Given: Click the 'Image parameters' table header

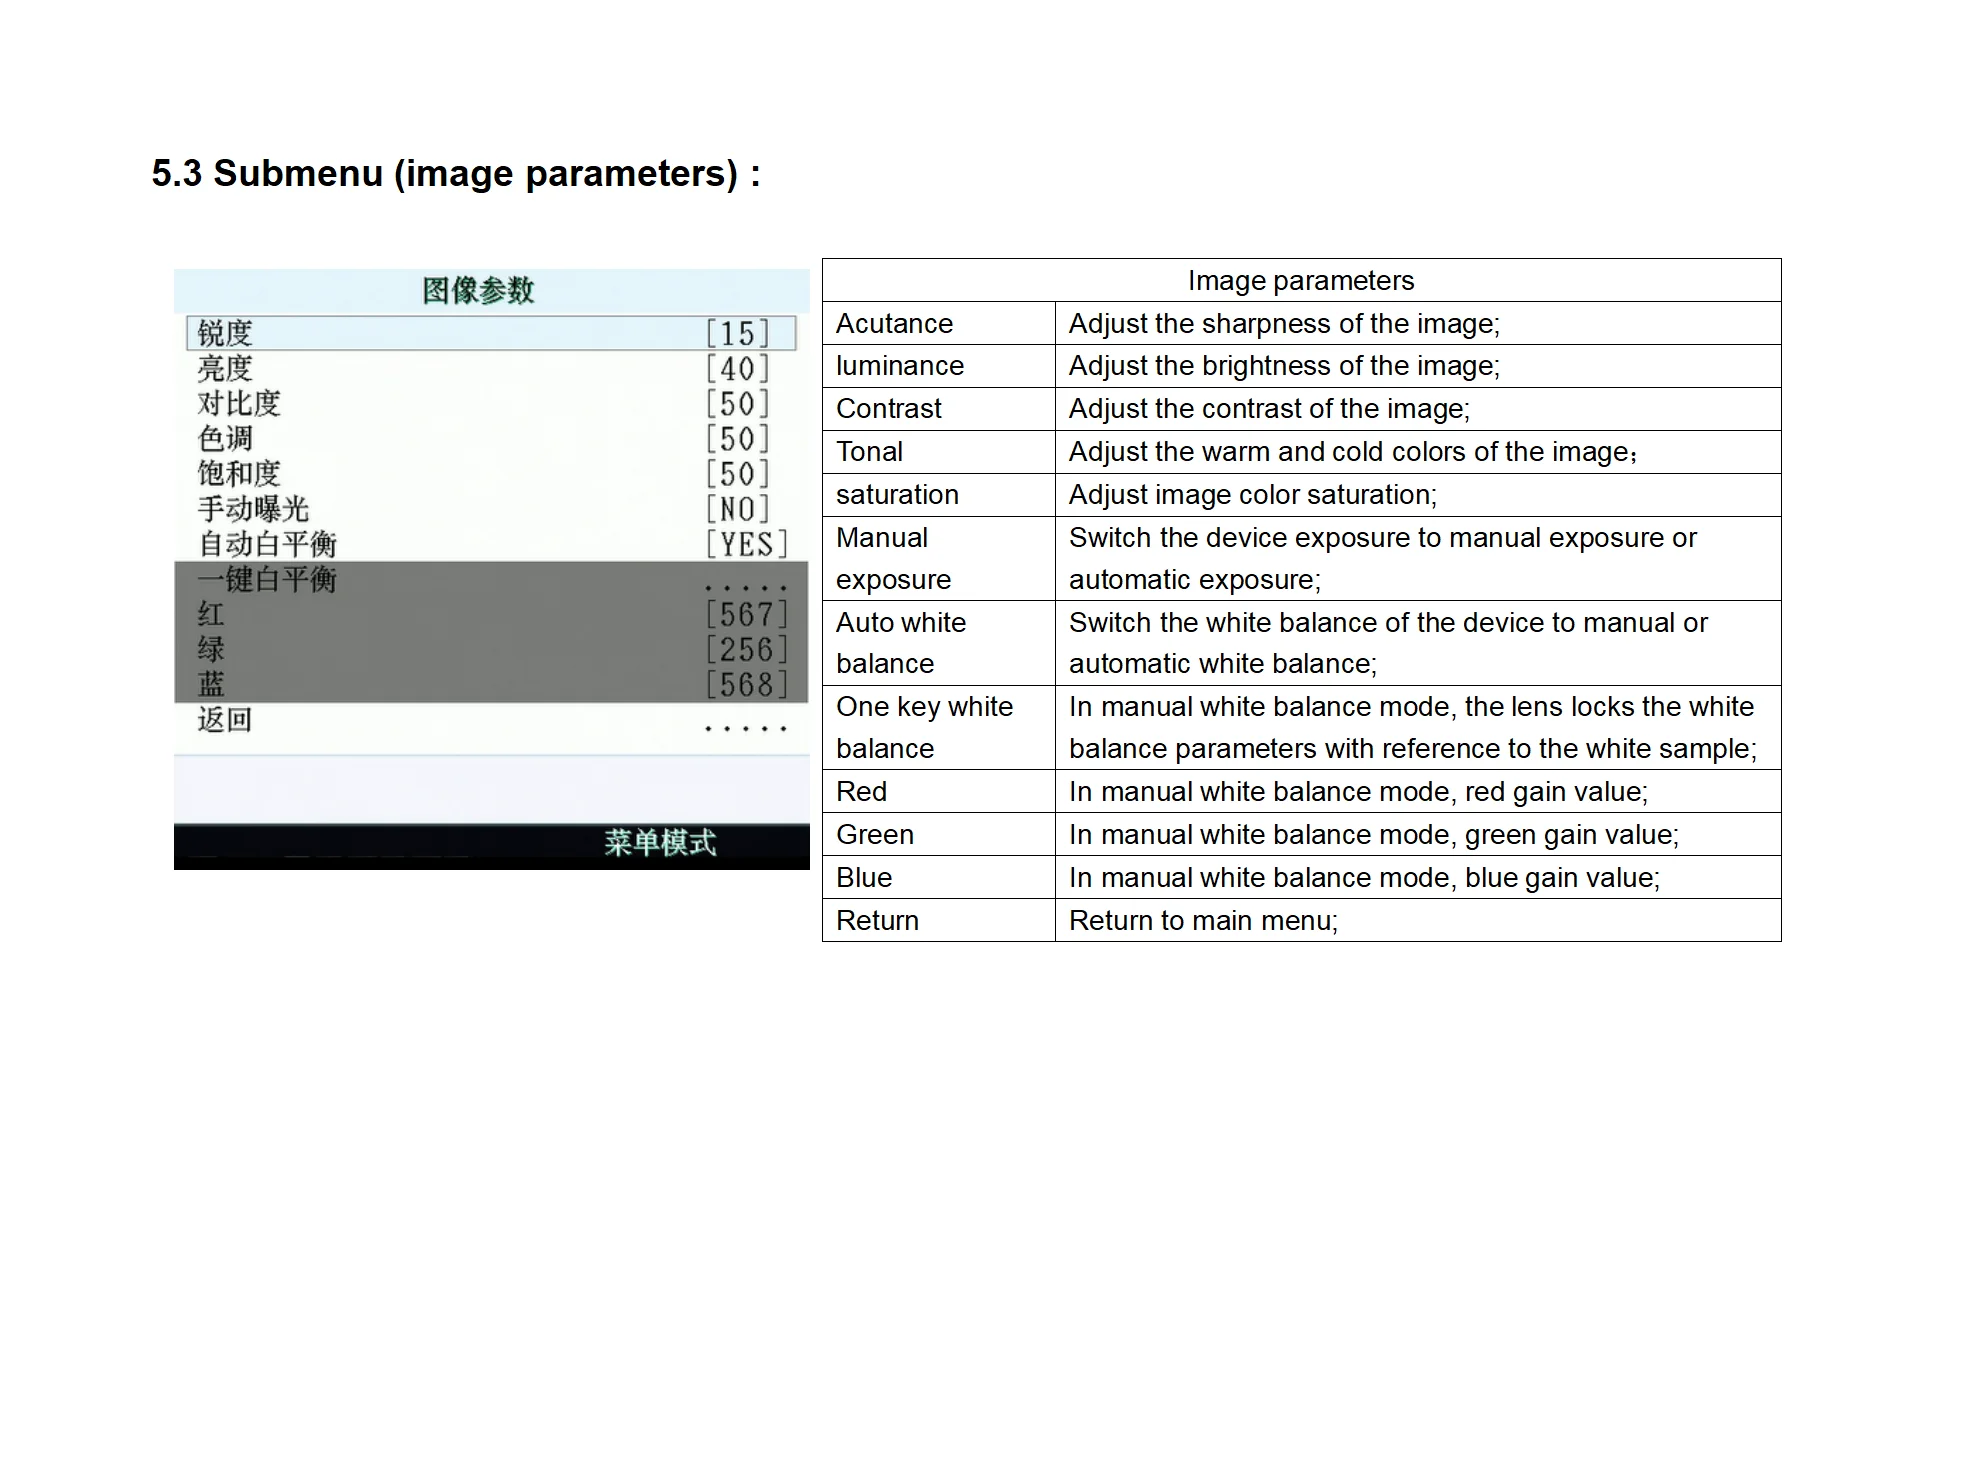Looking at the screenshot, I should click(x=1300, y=281).
